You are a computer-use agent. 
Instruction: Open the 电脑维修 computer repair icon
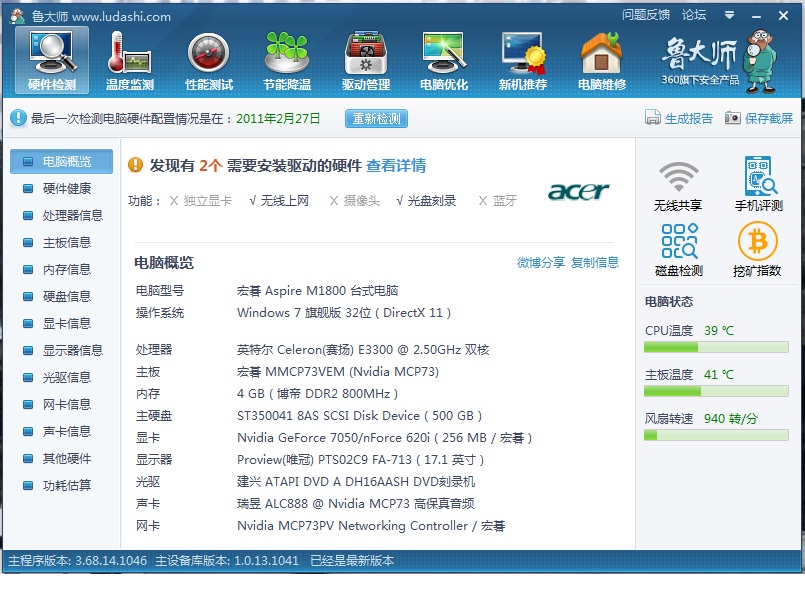pos(601,60)
